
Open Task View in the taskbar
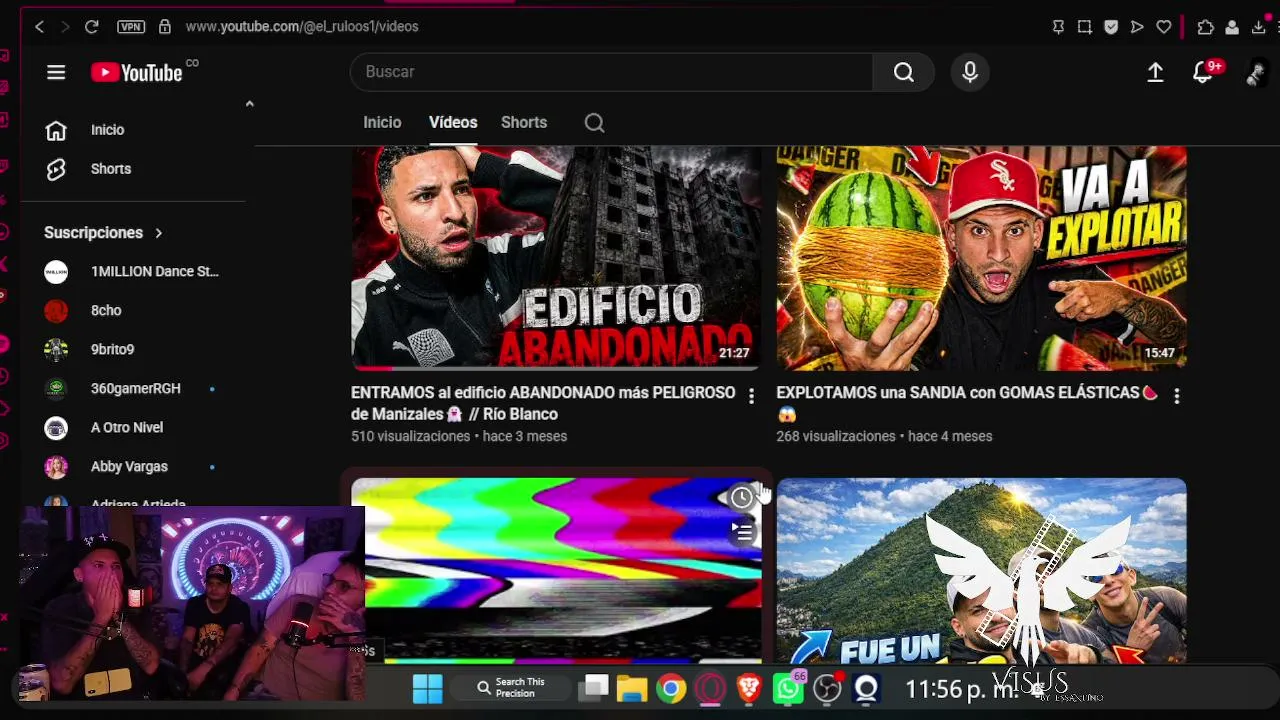tap(596, 688)
